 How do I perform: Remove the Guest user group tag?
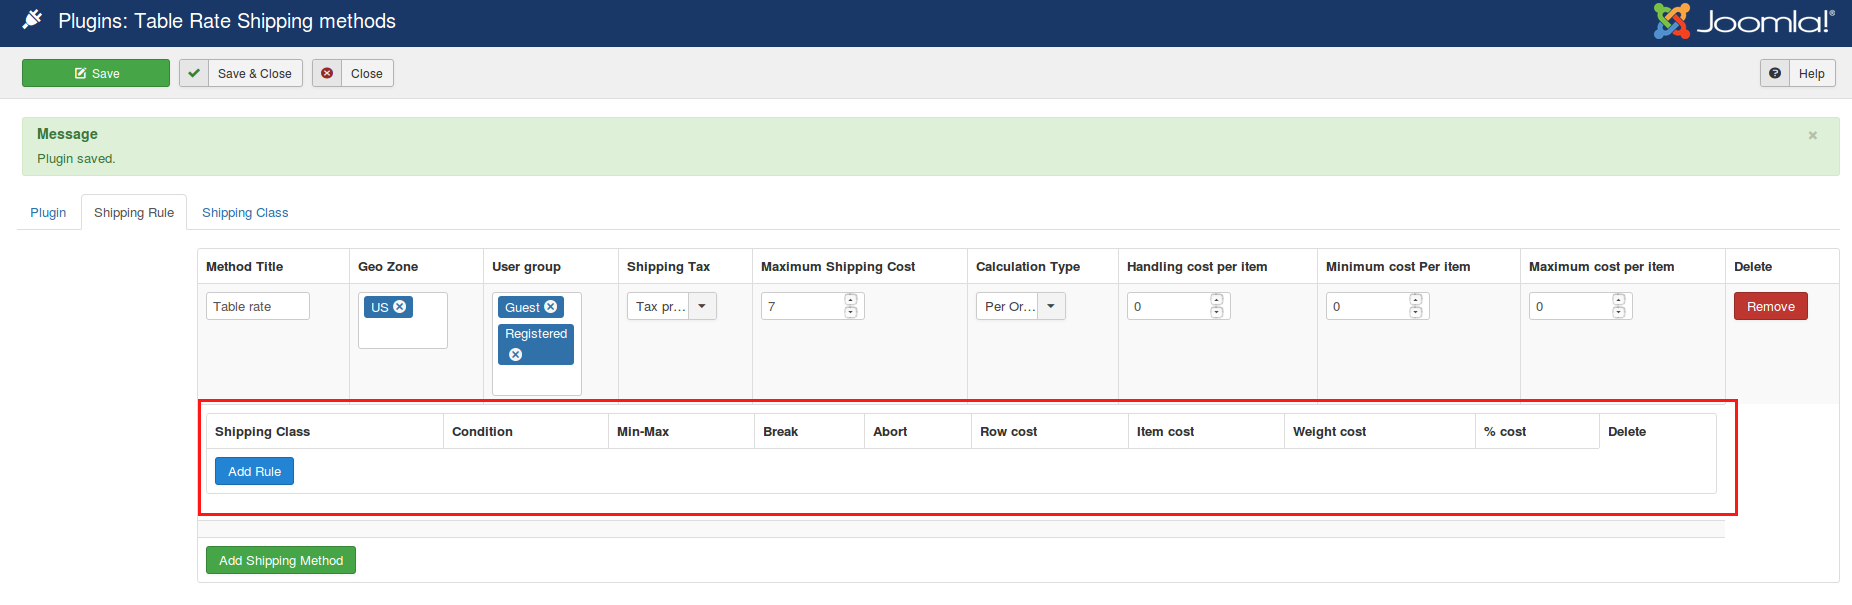click(x=551, y=307)
